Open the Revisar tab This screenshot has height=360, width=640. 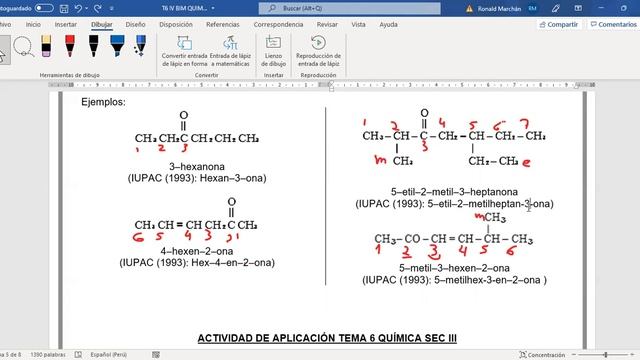(x=327, y=24)
